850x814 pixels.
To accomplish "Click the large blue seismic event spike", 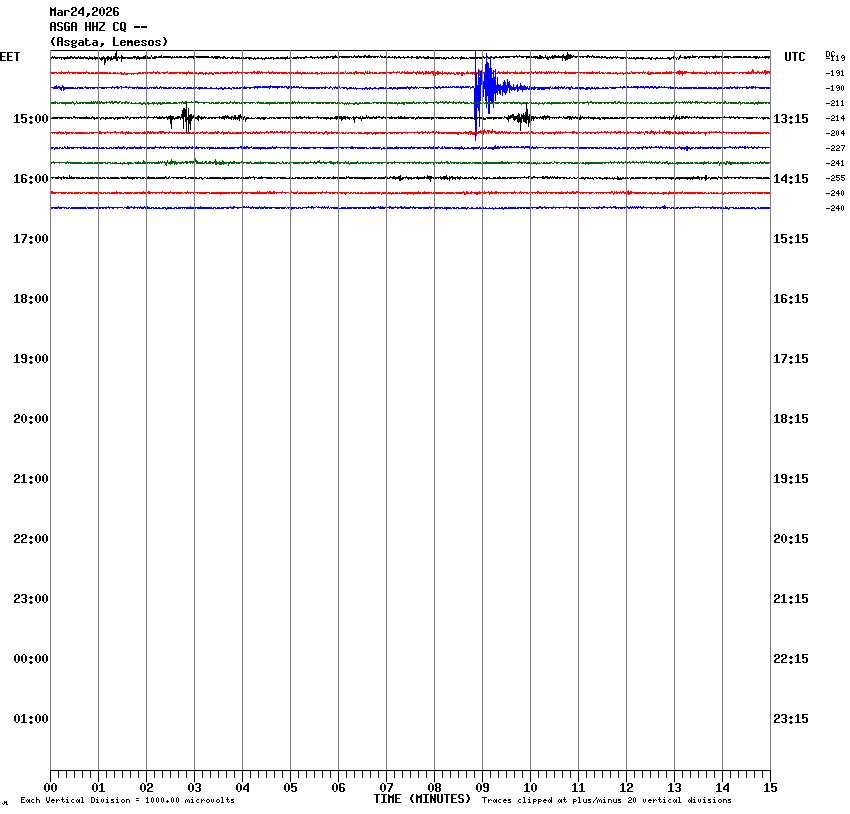I will (x=485, y=87).
